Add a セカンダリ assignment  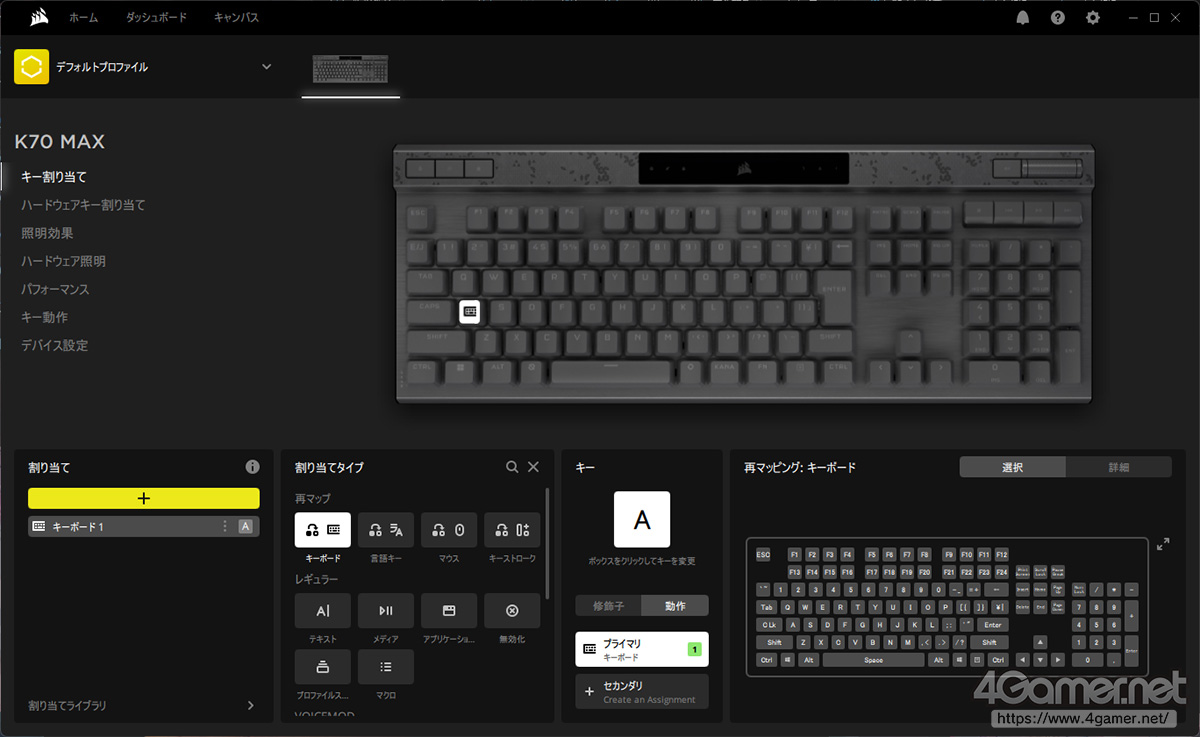click(642, 691)
